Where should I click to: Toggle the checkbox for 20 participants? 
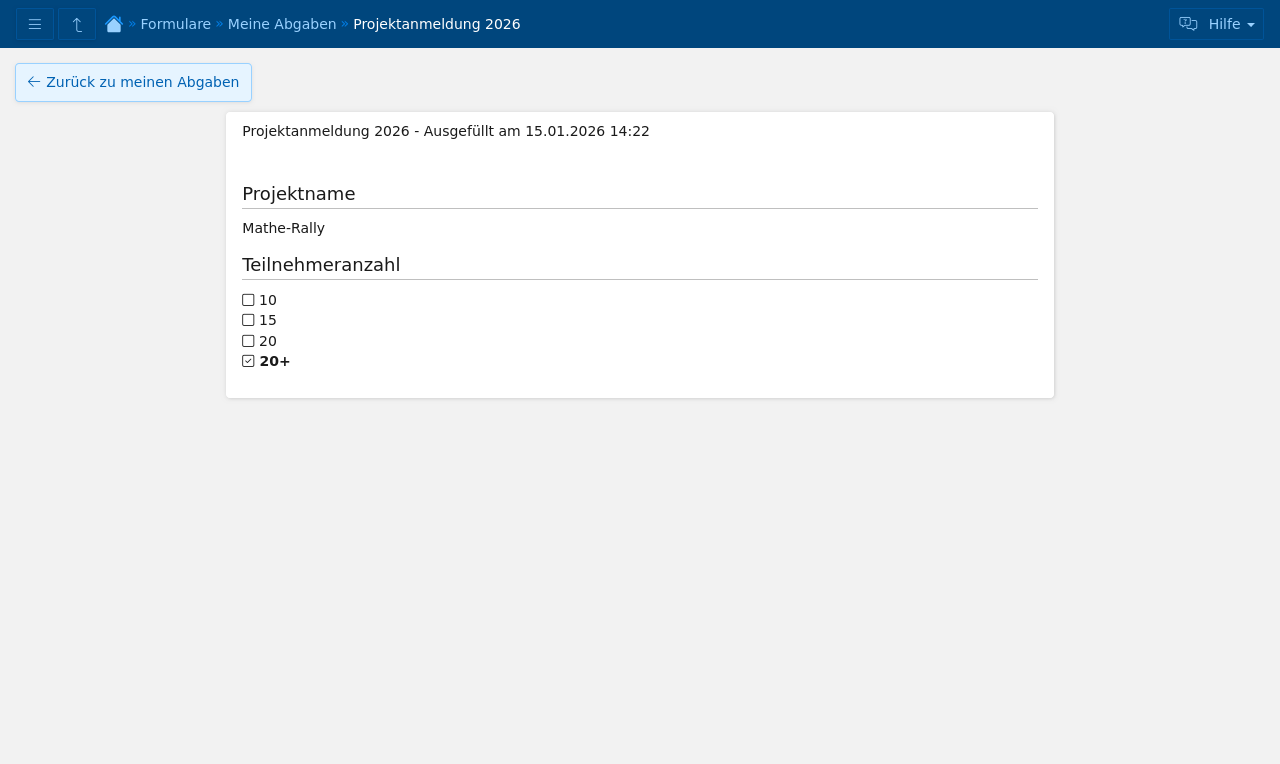coord(248,341)
